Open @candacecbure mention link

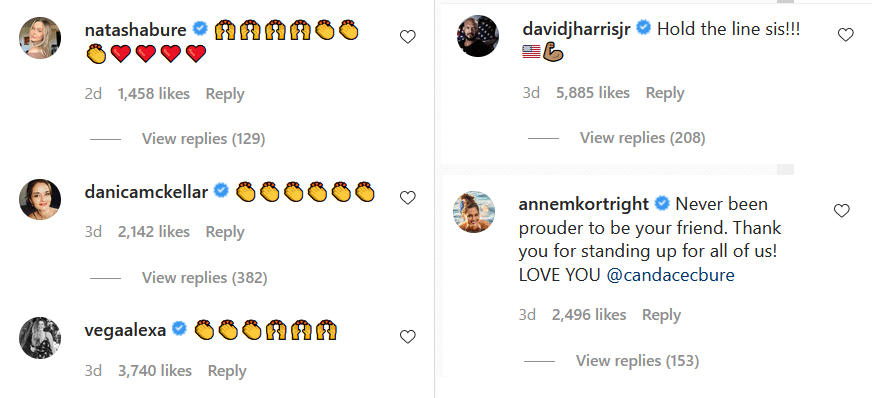pyautogui.click(x=670, y=275)
